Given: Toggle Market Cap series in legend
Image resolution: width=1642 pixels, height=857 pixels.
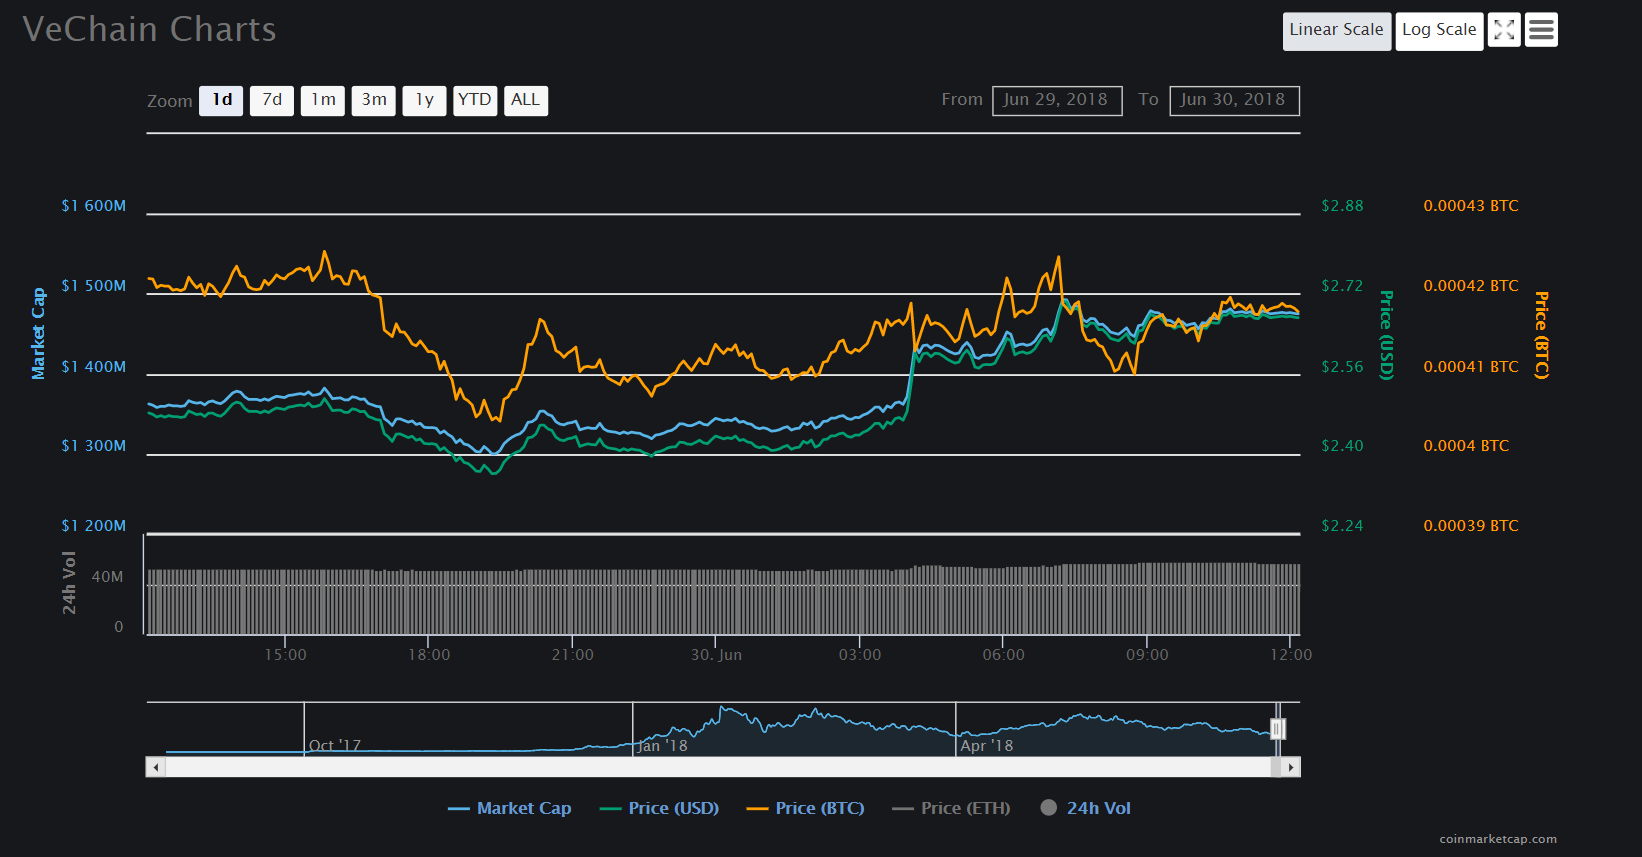Looking at the screenshot, I should [510, 808].
